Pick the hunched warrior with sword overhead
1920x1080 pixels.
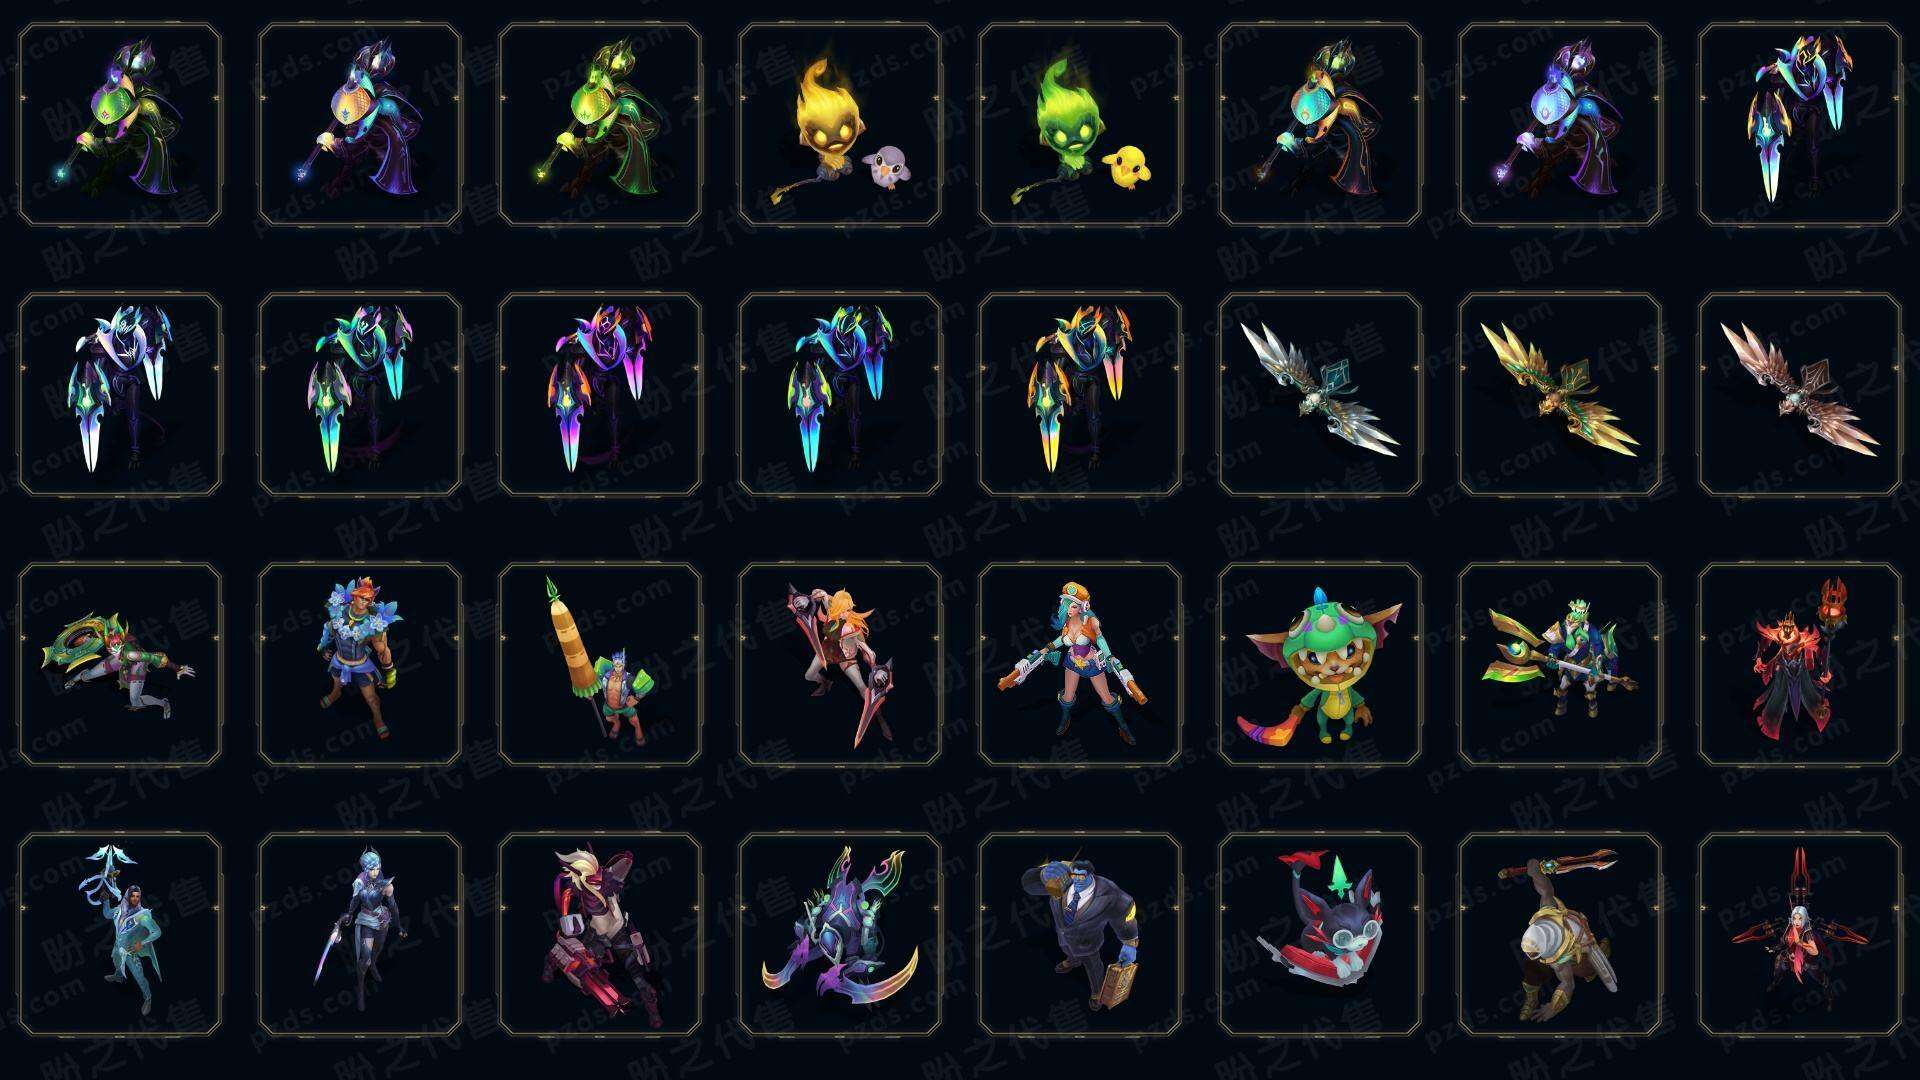[1560, 934]
